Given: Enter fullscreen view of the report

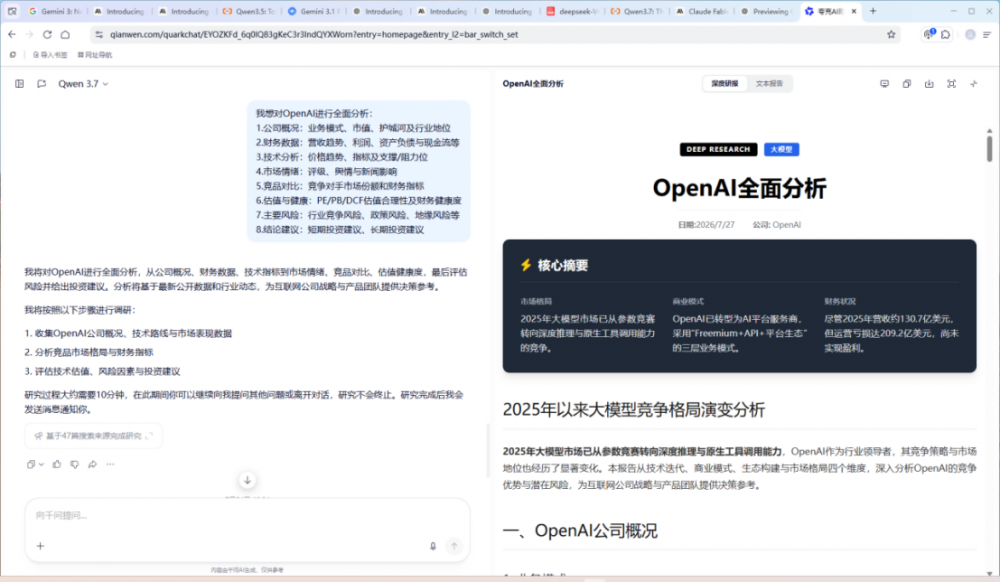Looking at the screenshot, I should pyautogui.click(x=952, y=84).
